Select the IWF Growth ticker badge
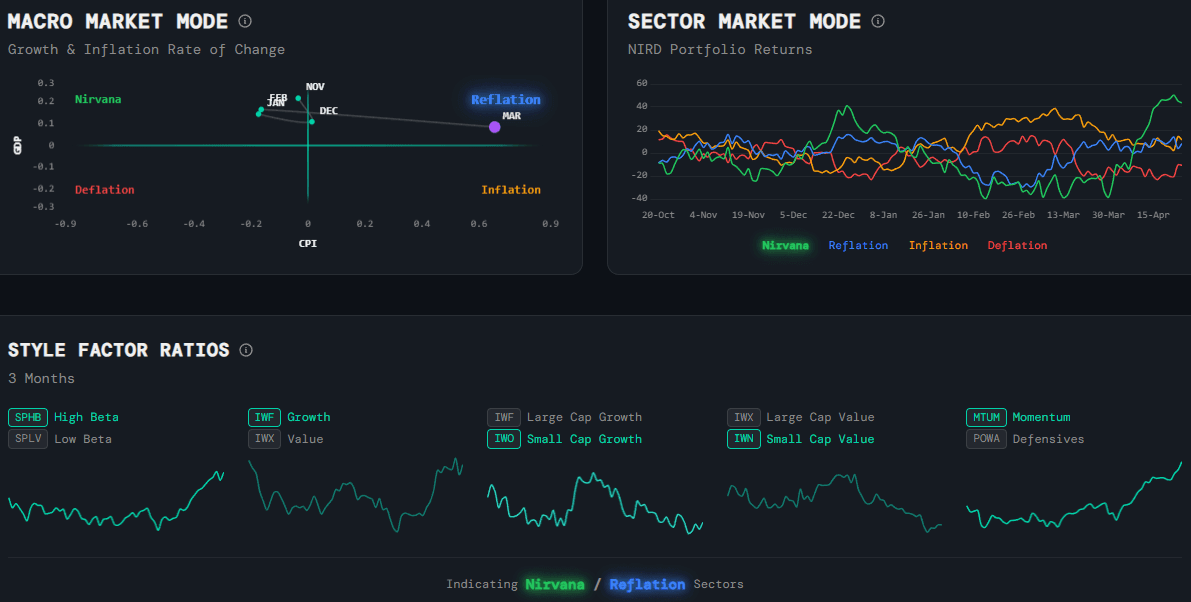The height and width of the screenshot is (602, 1191). [264, 417]
